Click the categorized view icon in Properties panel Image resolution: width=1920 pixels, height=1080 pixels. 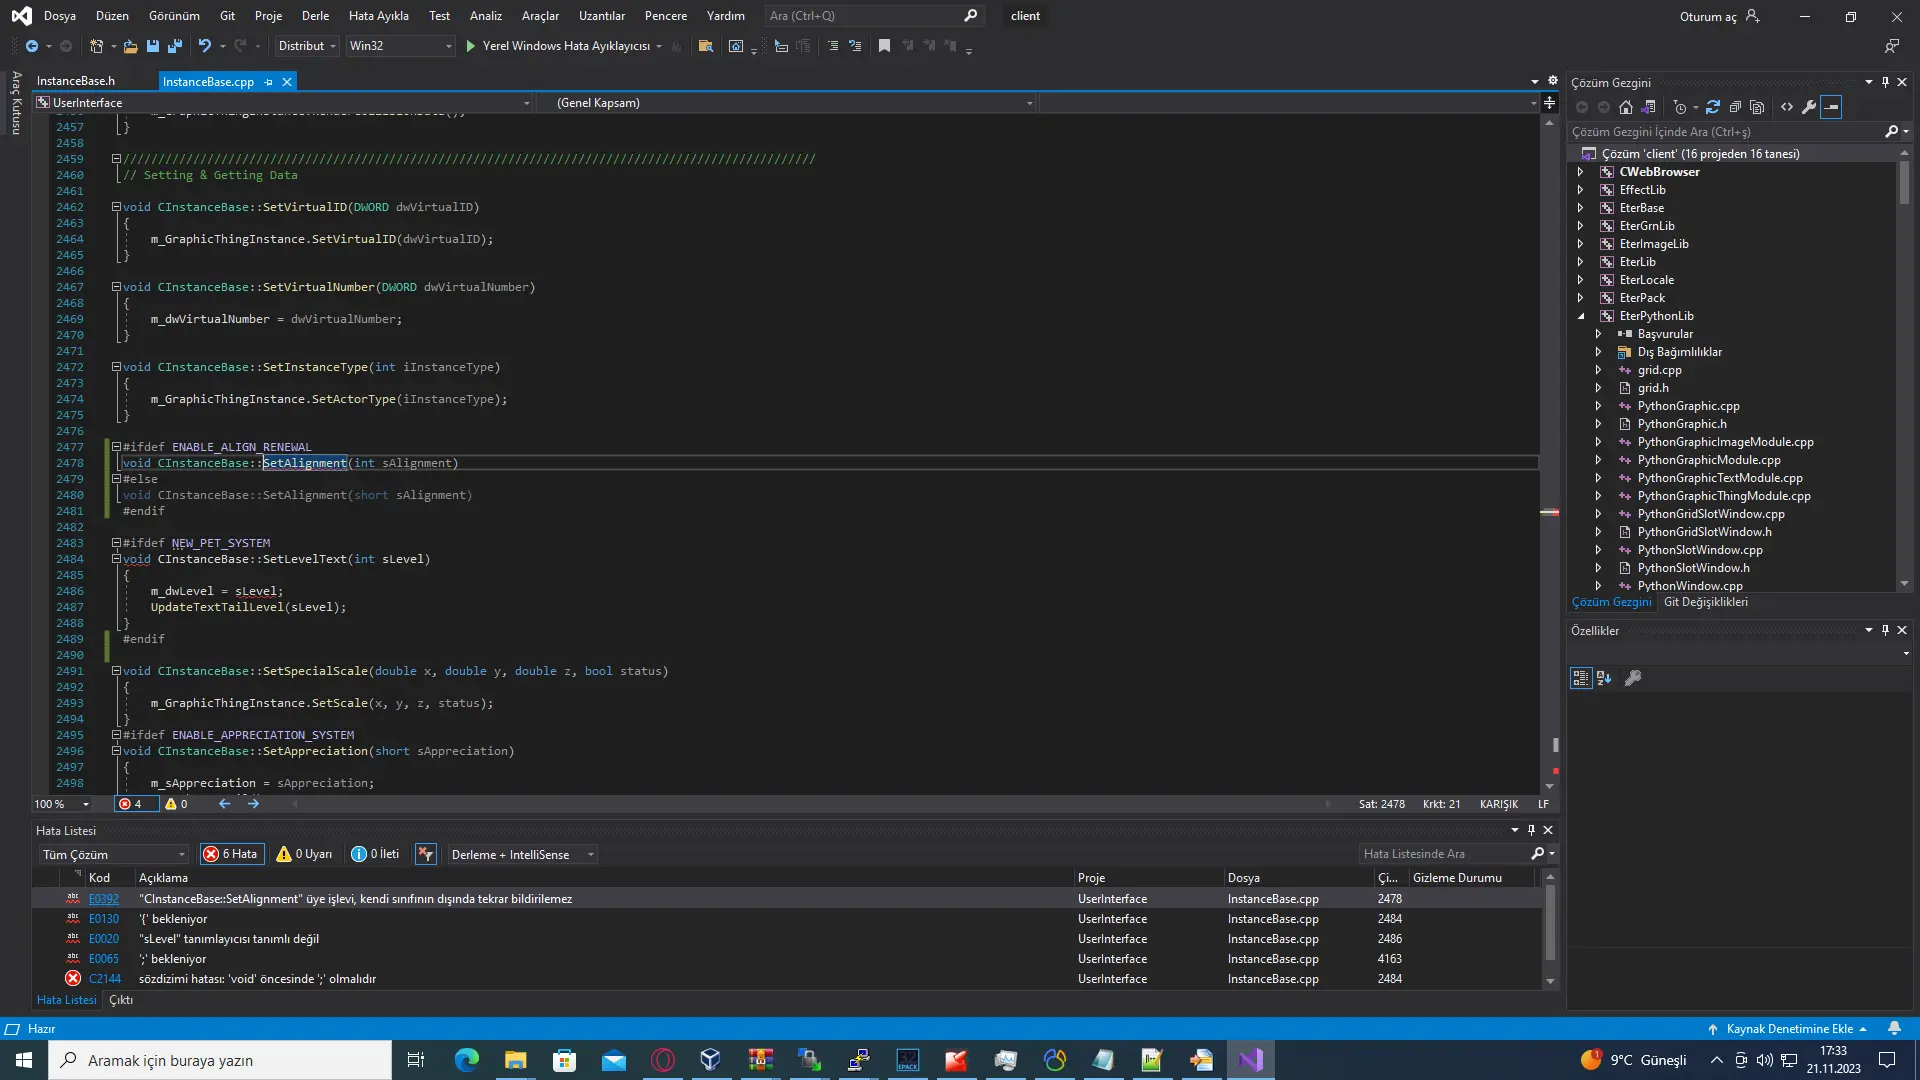(x=1581, y=678)
